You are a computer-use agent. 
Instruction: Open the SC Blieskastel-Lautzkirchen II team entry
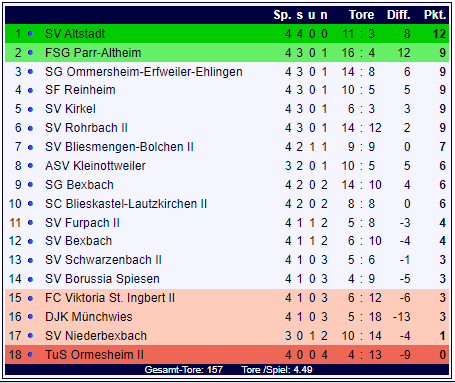tap(126, 204)
